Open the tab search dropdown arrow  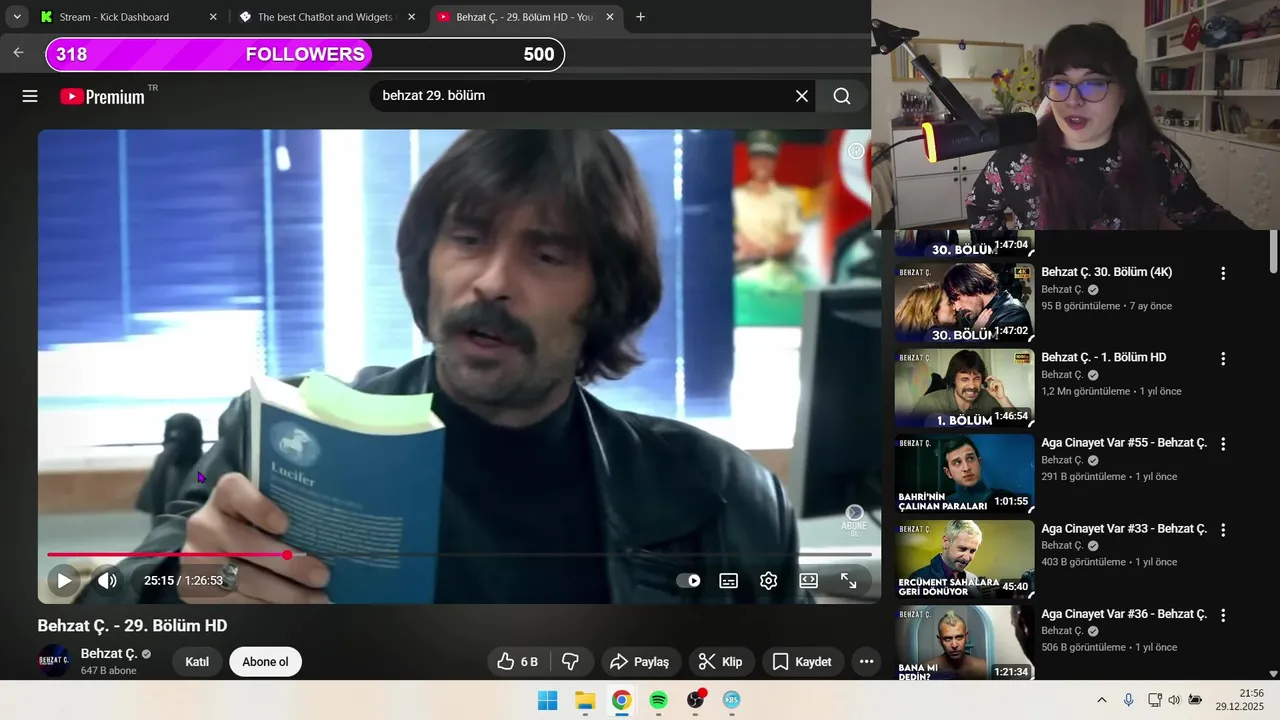(17, 17)
